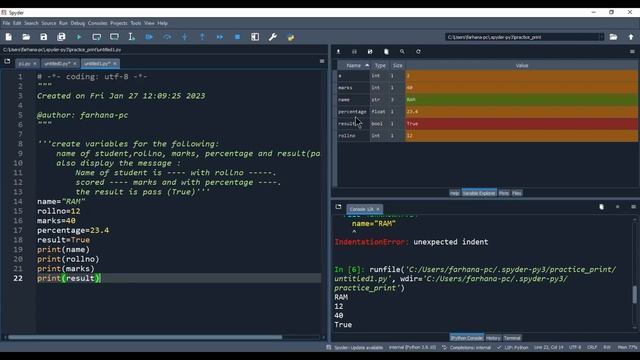The height and width of the screenshot is (360, 640).
Task: Step into function debug icon
Action: click(184, 37)
